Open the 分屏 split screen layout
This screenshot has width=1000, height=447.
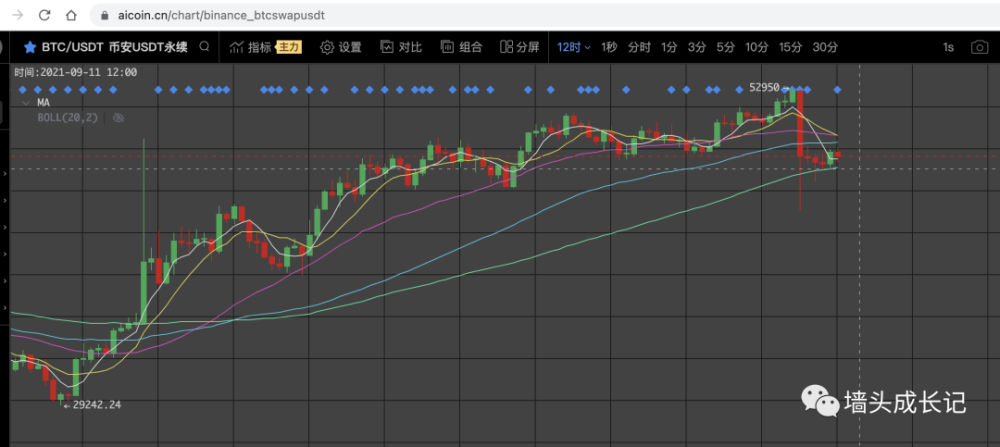coord(520,47)
